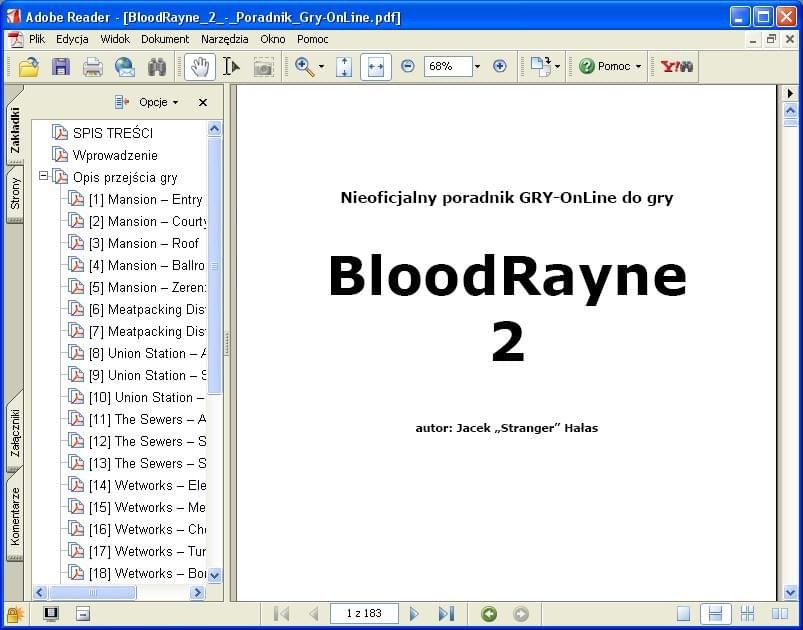This screenshot has width=803, height=630.
Task: Select the Zoom In magnifier tool
Action: pyautogui.click(x=305, y=67)
